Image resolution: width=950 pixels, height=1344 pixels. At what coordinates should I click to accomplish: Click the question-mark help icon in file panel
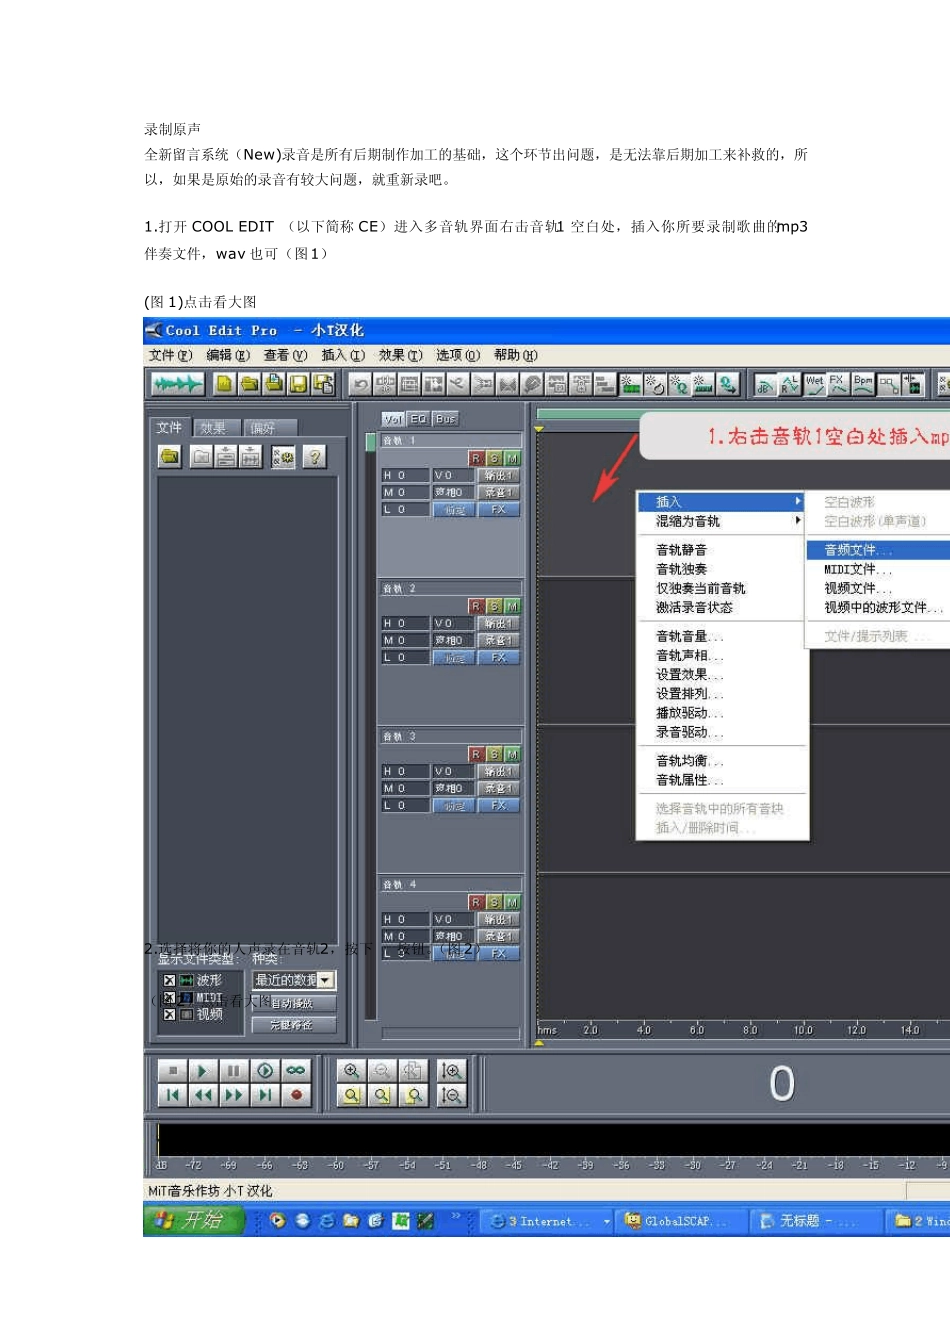(314, 457)
